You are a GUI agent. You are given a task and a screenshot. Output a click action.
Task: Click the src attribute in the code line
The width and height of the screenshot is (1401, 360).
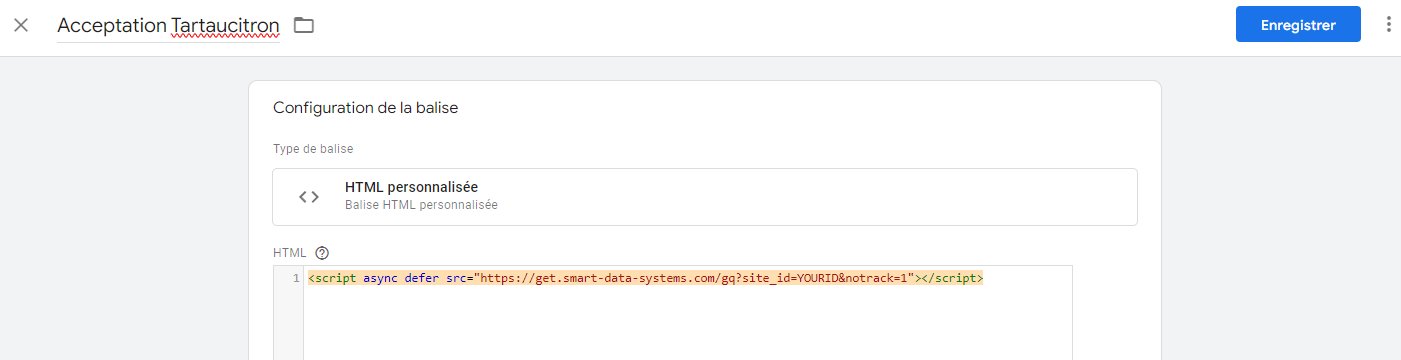(457, 278)
